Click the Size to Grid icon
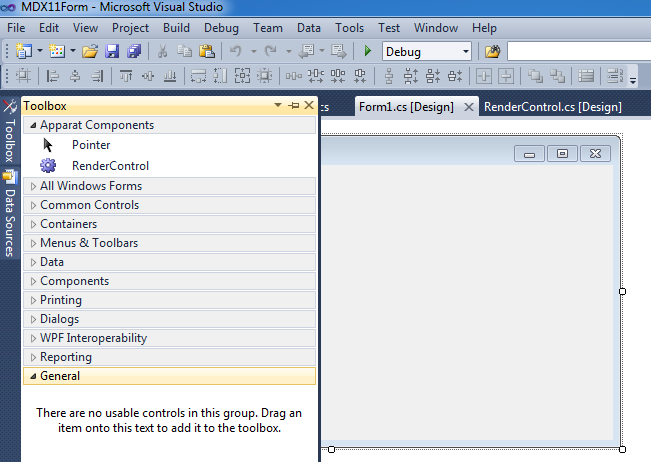Screen dimensions: 651x462 click(264, 76)
